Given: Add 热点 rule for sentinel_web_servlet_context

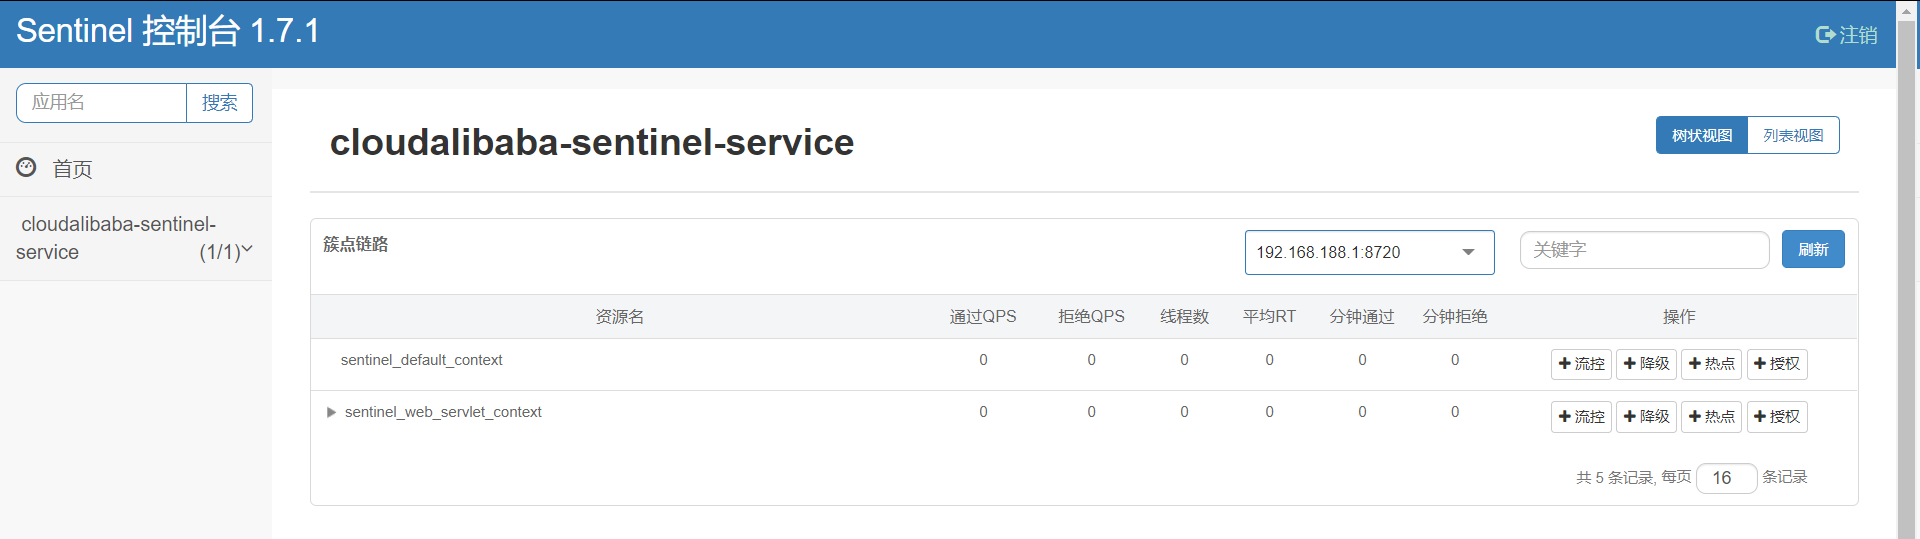Looking at the screenshot, I should 1711,416.
